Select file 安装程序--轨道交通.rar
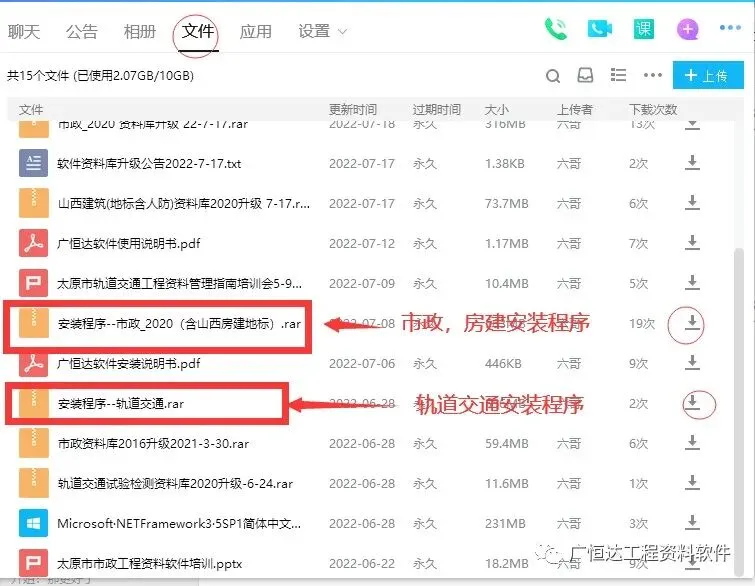Image resolution: width=755 pixels, height=586 pixels. (120, 403)
